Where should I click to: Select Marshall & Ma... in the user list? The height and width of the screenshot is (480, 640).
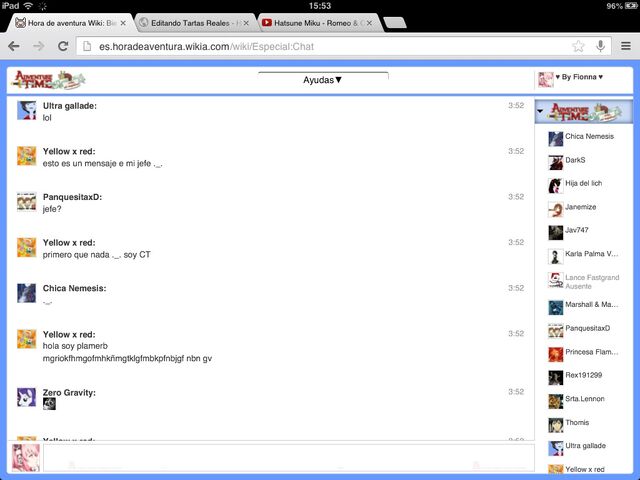[584, 307]
